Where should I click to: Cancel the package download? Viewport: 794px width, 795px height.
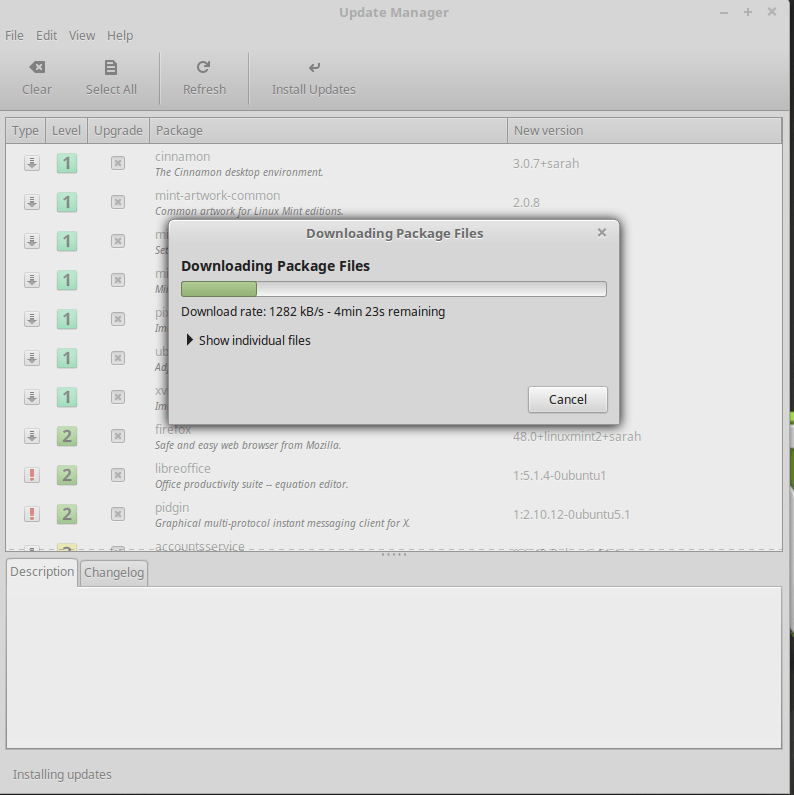pyautogui.click(x=567, y=399)
